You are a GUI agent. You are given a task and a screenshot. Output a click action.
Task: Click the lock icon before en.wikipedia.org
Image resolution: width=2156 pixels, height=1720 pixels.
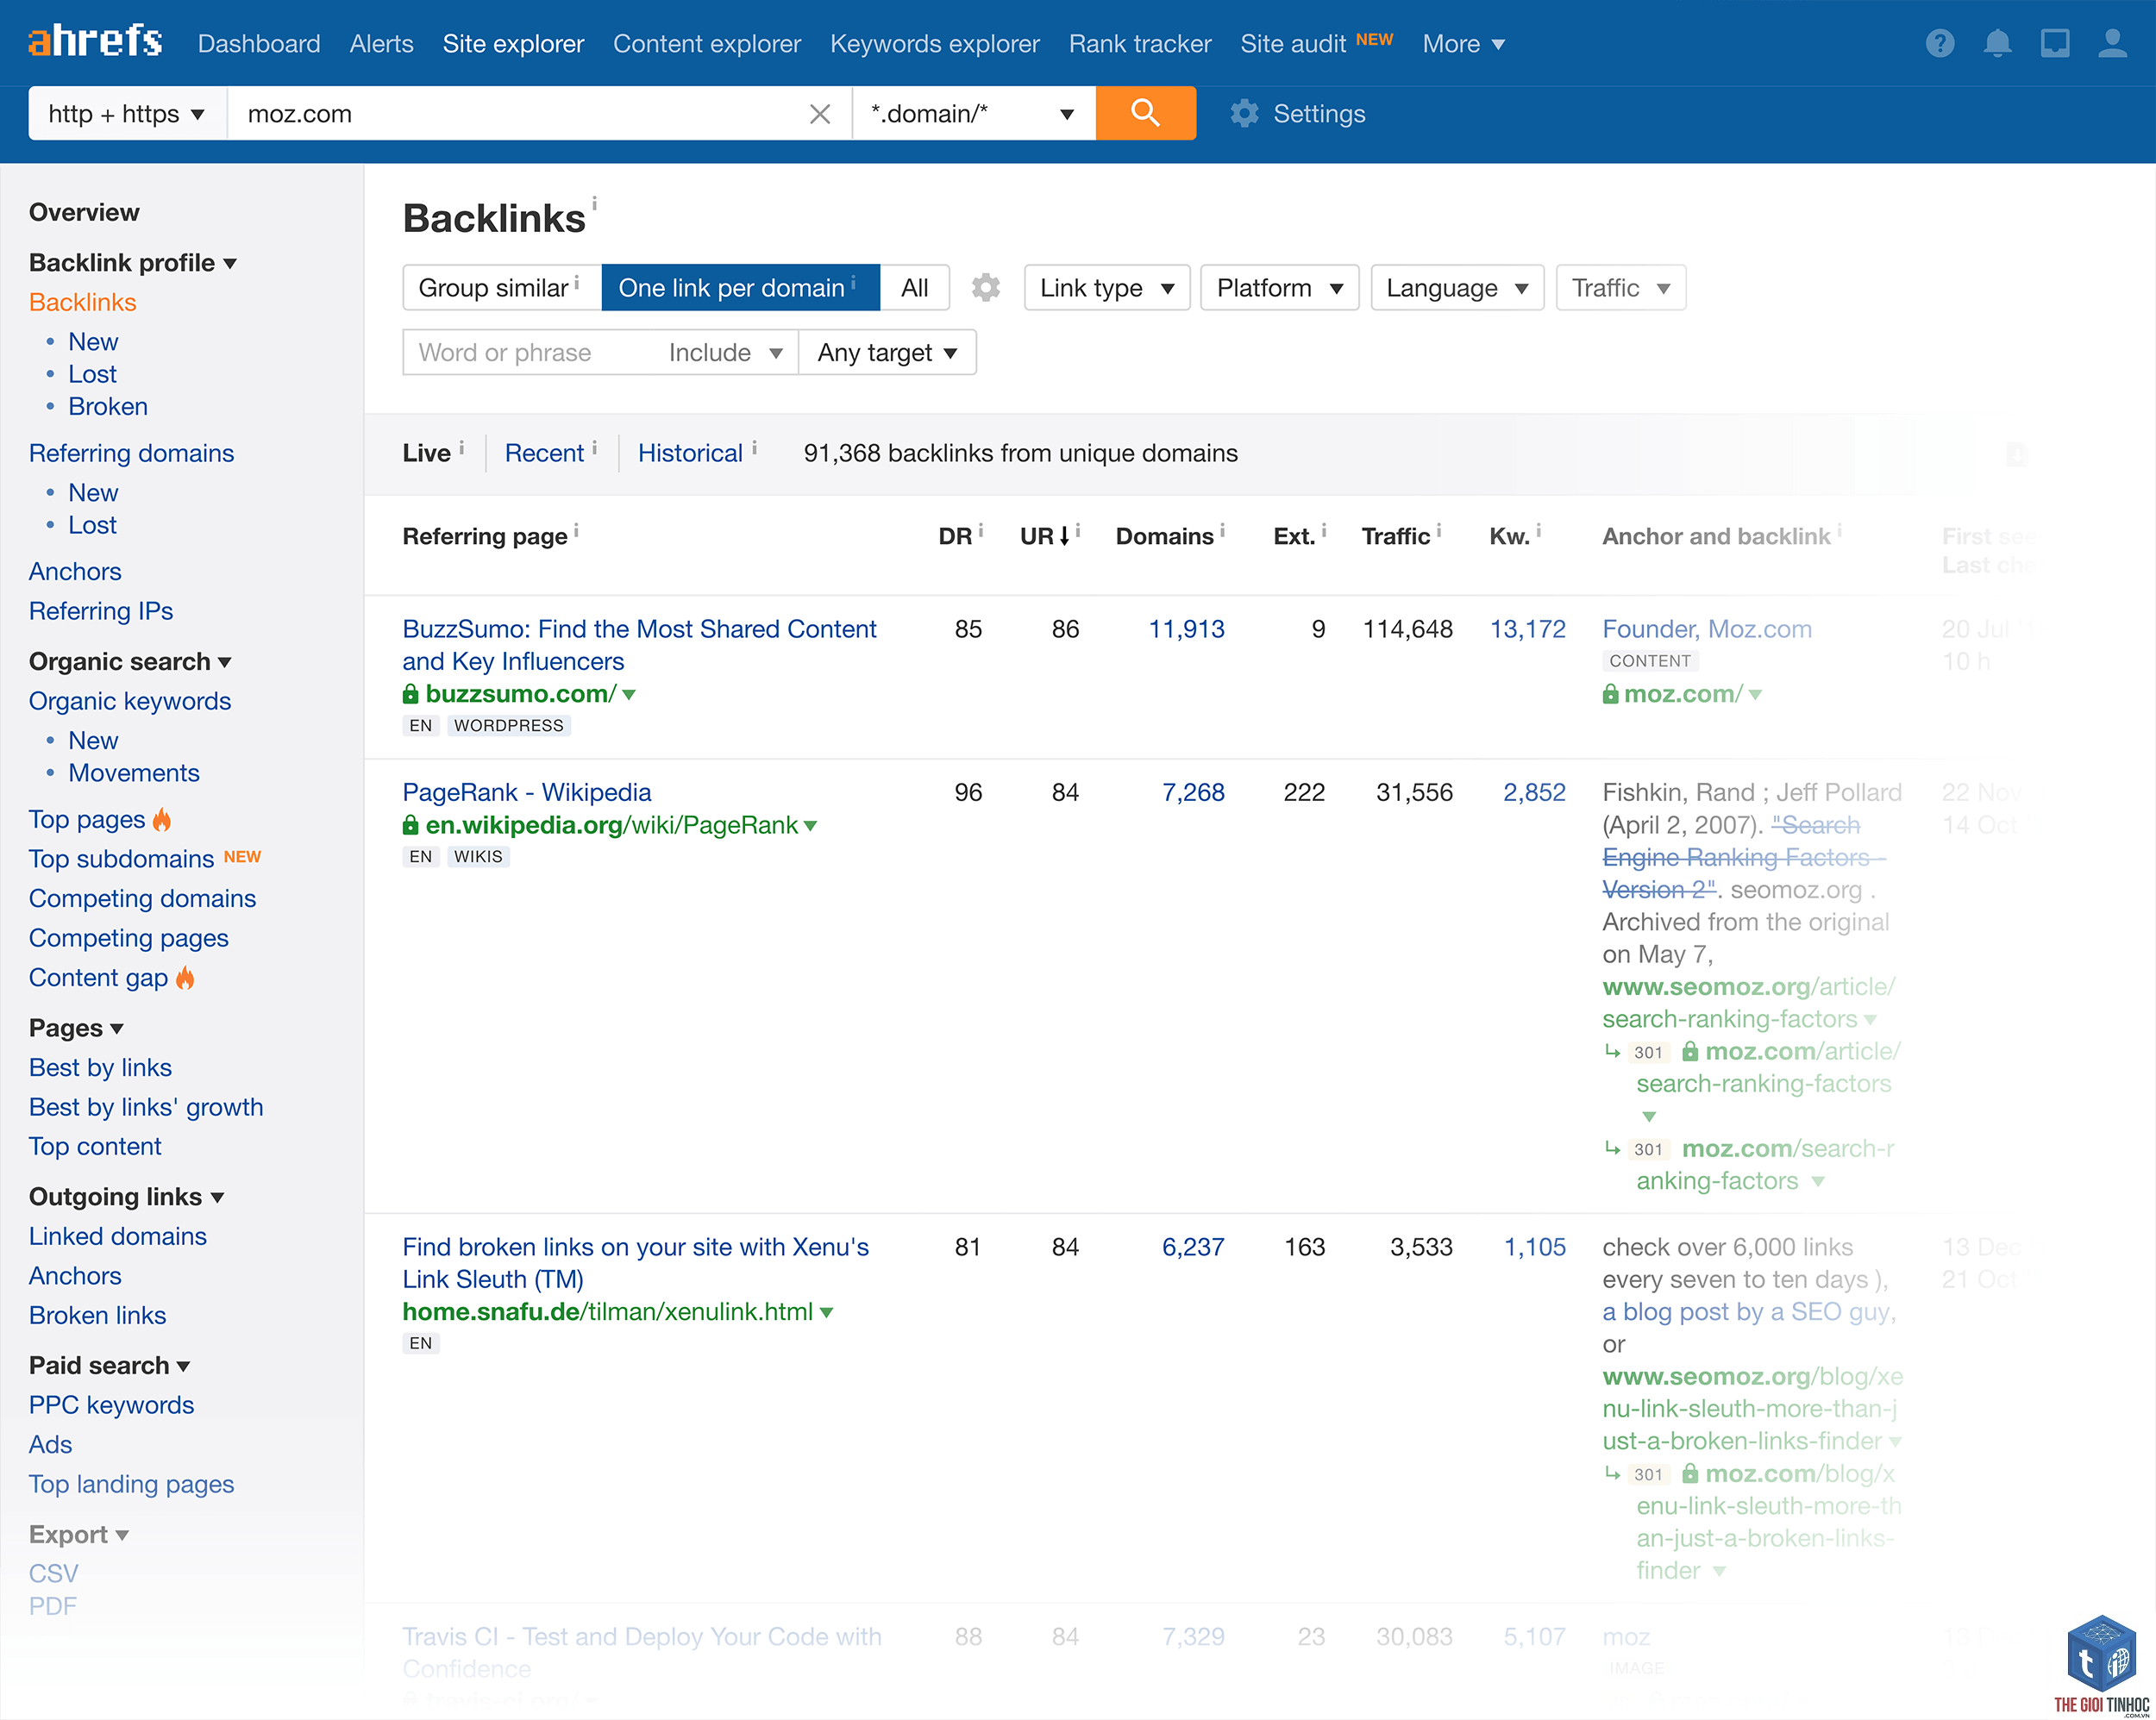click(x=410, y=825)
